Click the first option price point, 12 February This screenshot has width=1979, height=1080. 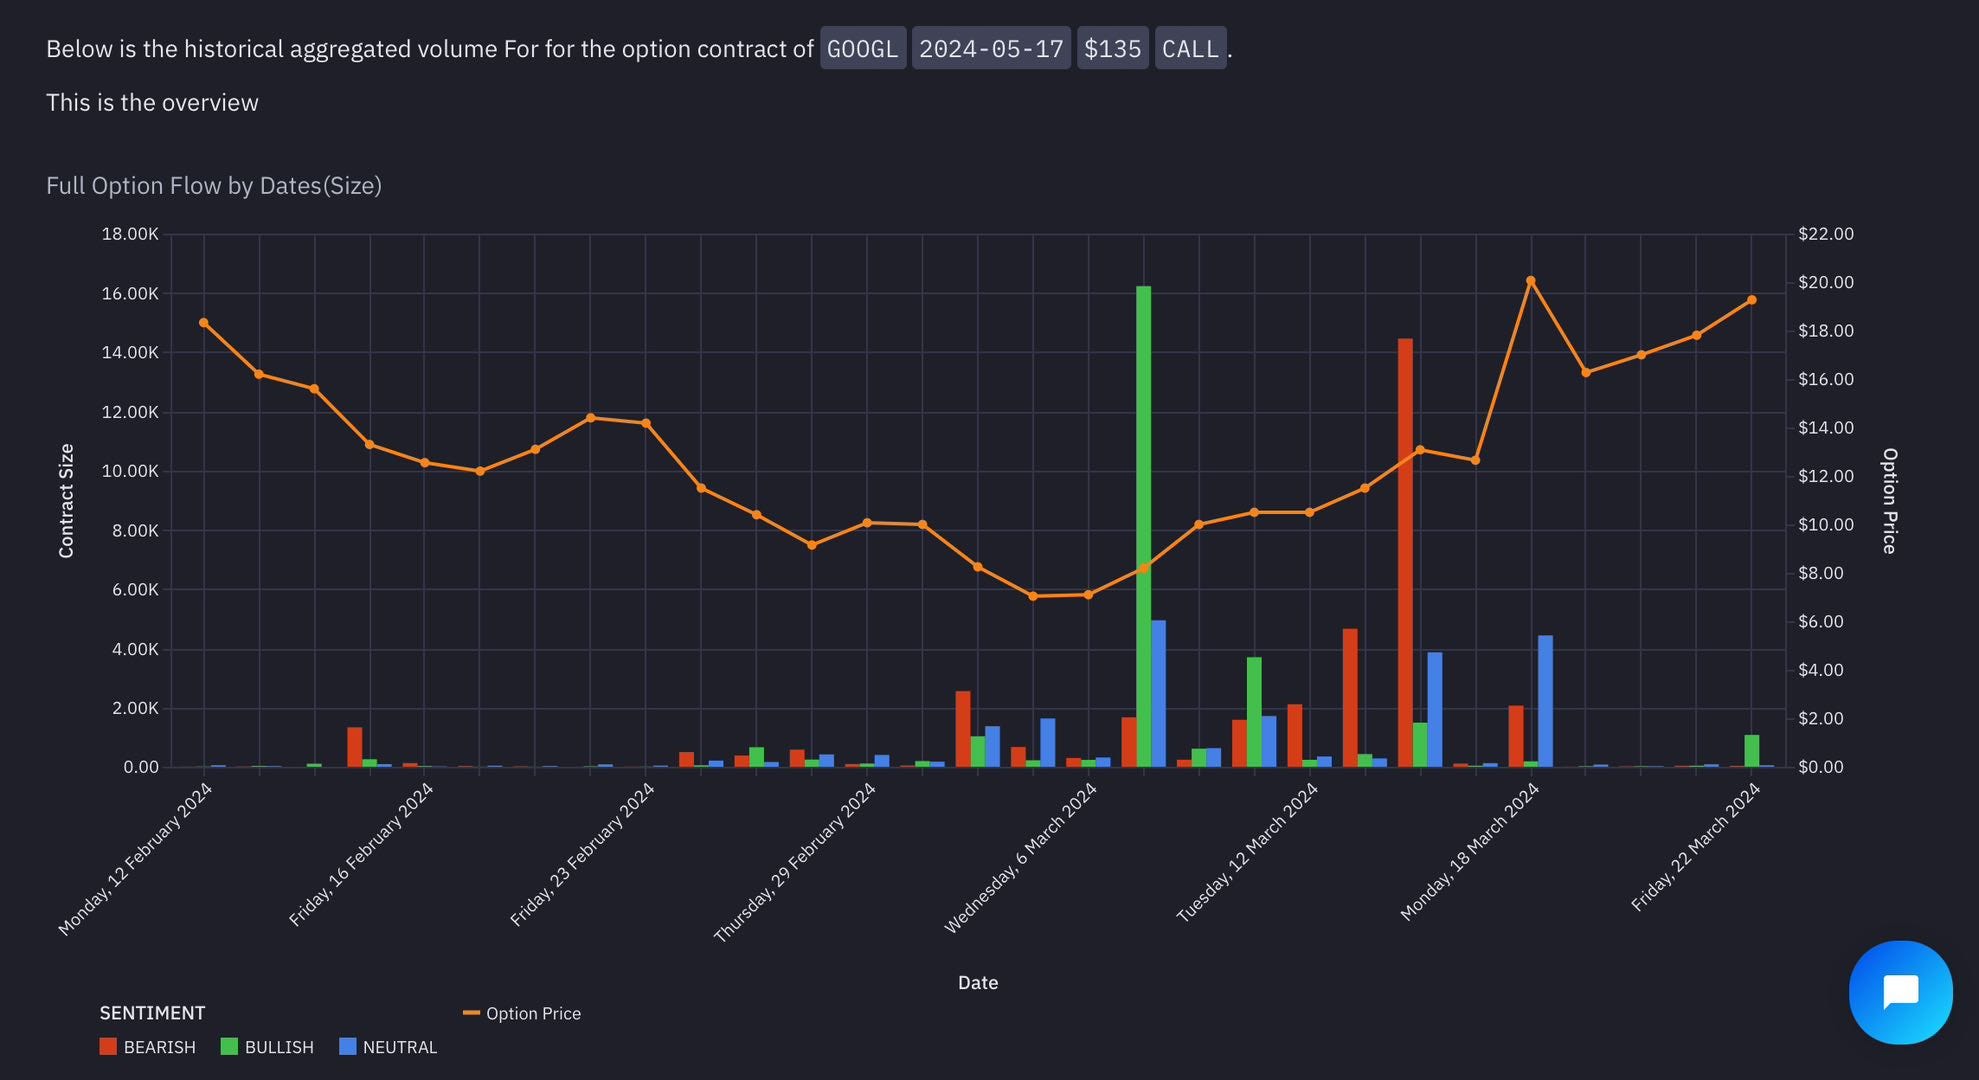point(204,323)
